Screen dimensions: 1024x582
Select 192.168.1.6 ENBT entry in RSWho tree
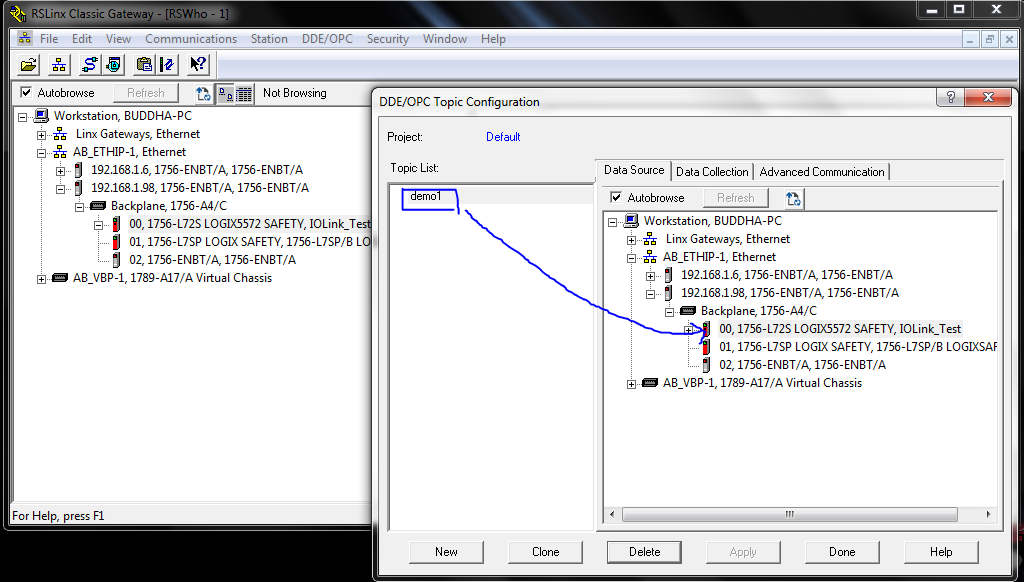tap(197, 170)
